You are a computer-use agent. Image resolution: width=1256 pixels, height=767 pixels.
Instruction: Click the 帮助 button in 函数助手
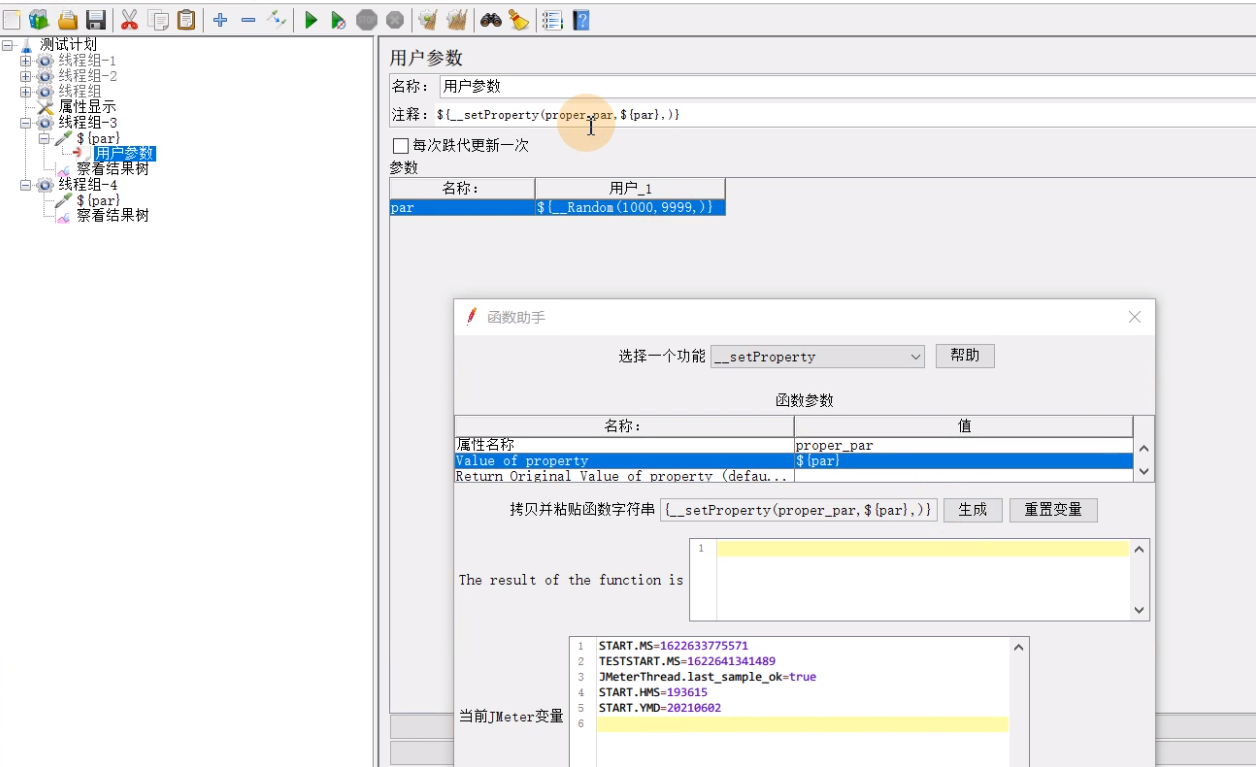pyautogui.click(x=965, y=356)
